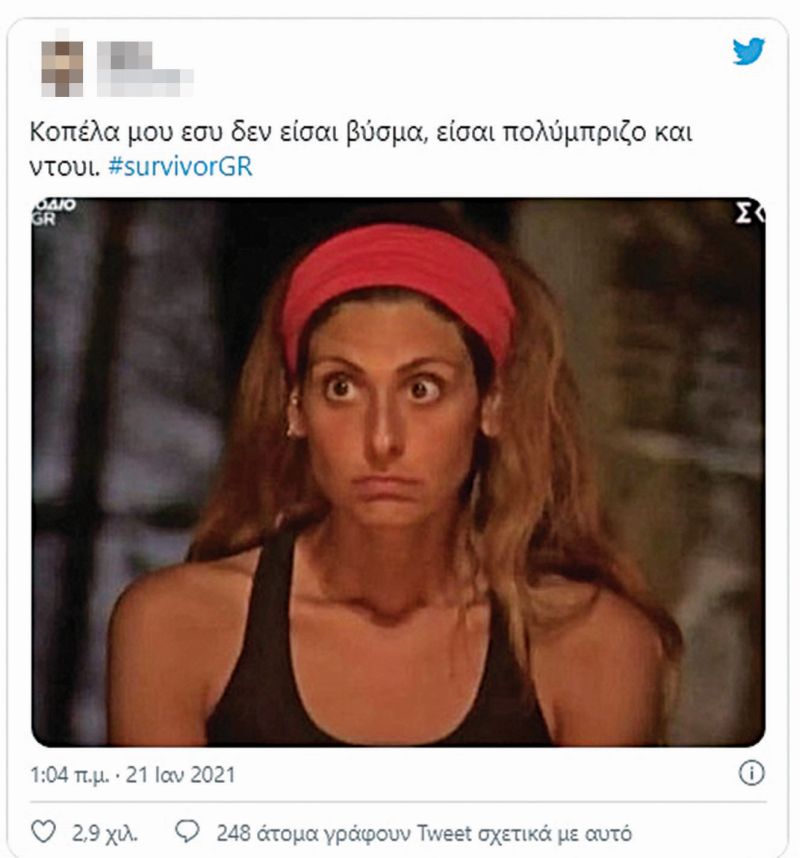Click the 2,9 χιλ. like count

(x=105, y=833)
